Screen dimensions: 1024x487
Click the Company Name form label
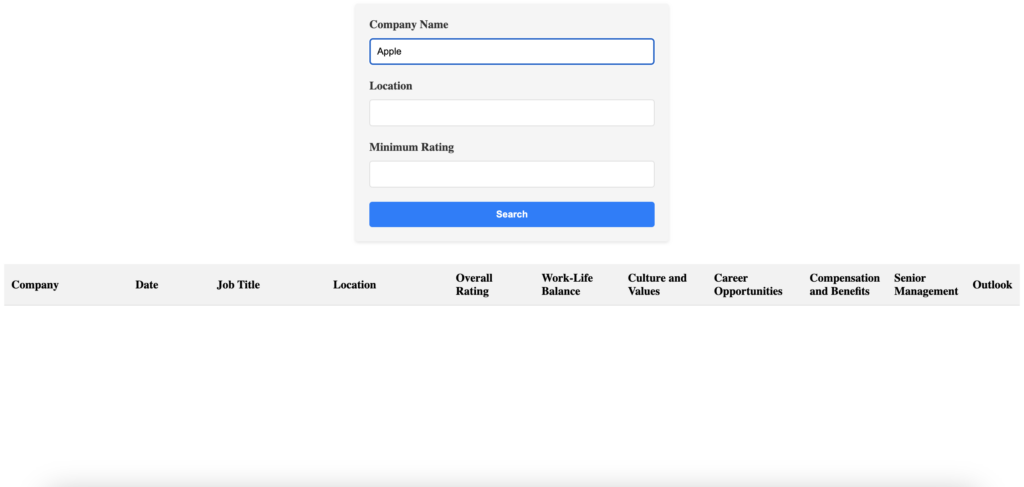point(408,24)
